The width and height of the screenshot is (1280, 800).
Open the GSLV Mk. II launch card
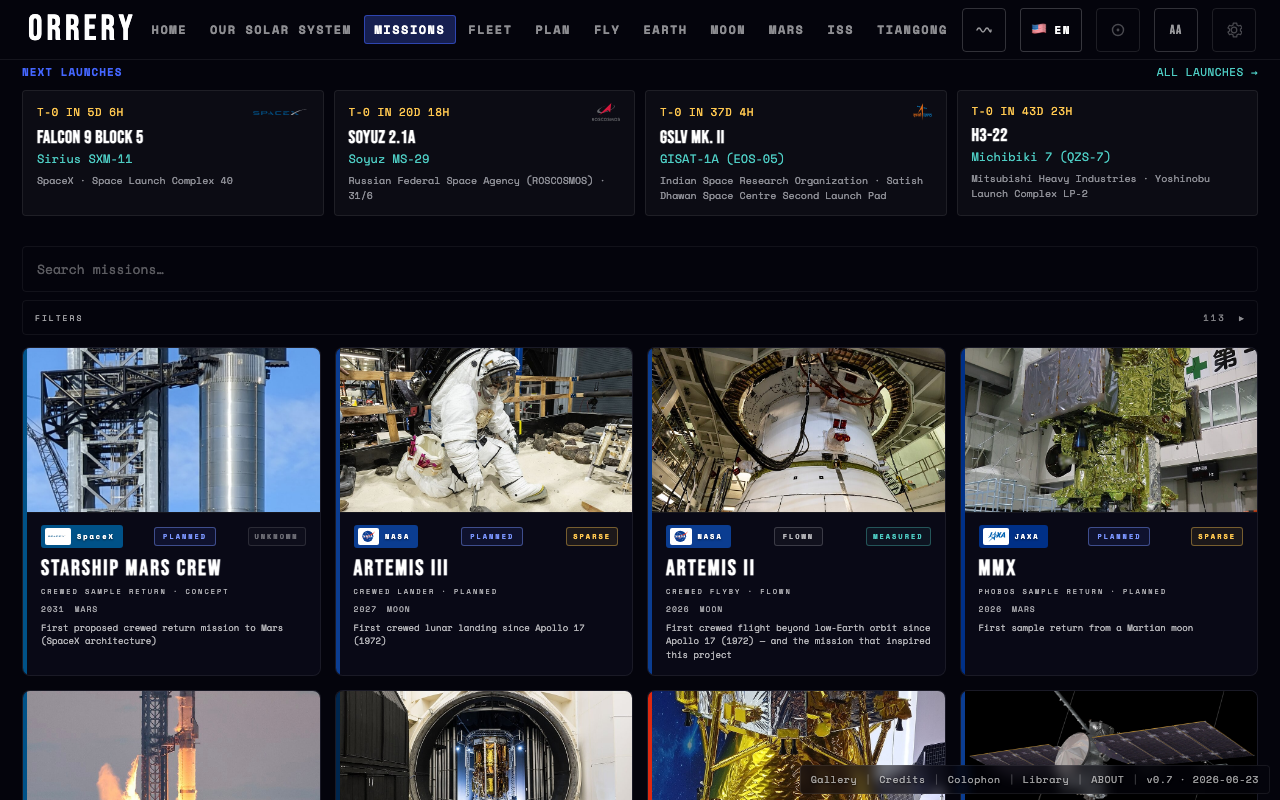[x=796, y=153]
